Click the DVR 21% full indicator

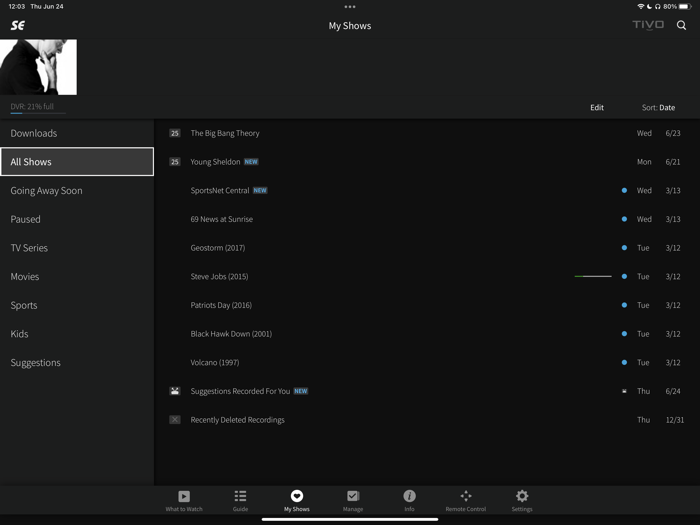(38, 108)
